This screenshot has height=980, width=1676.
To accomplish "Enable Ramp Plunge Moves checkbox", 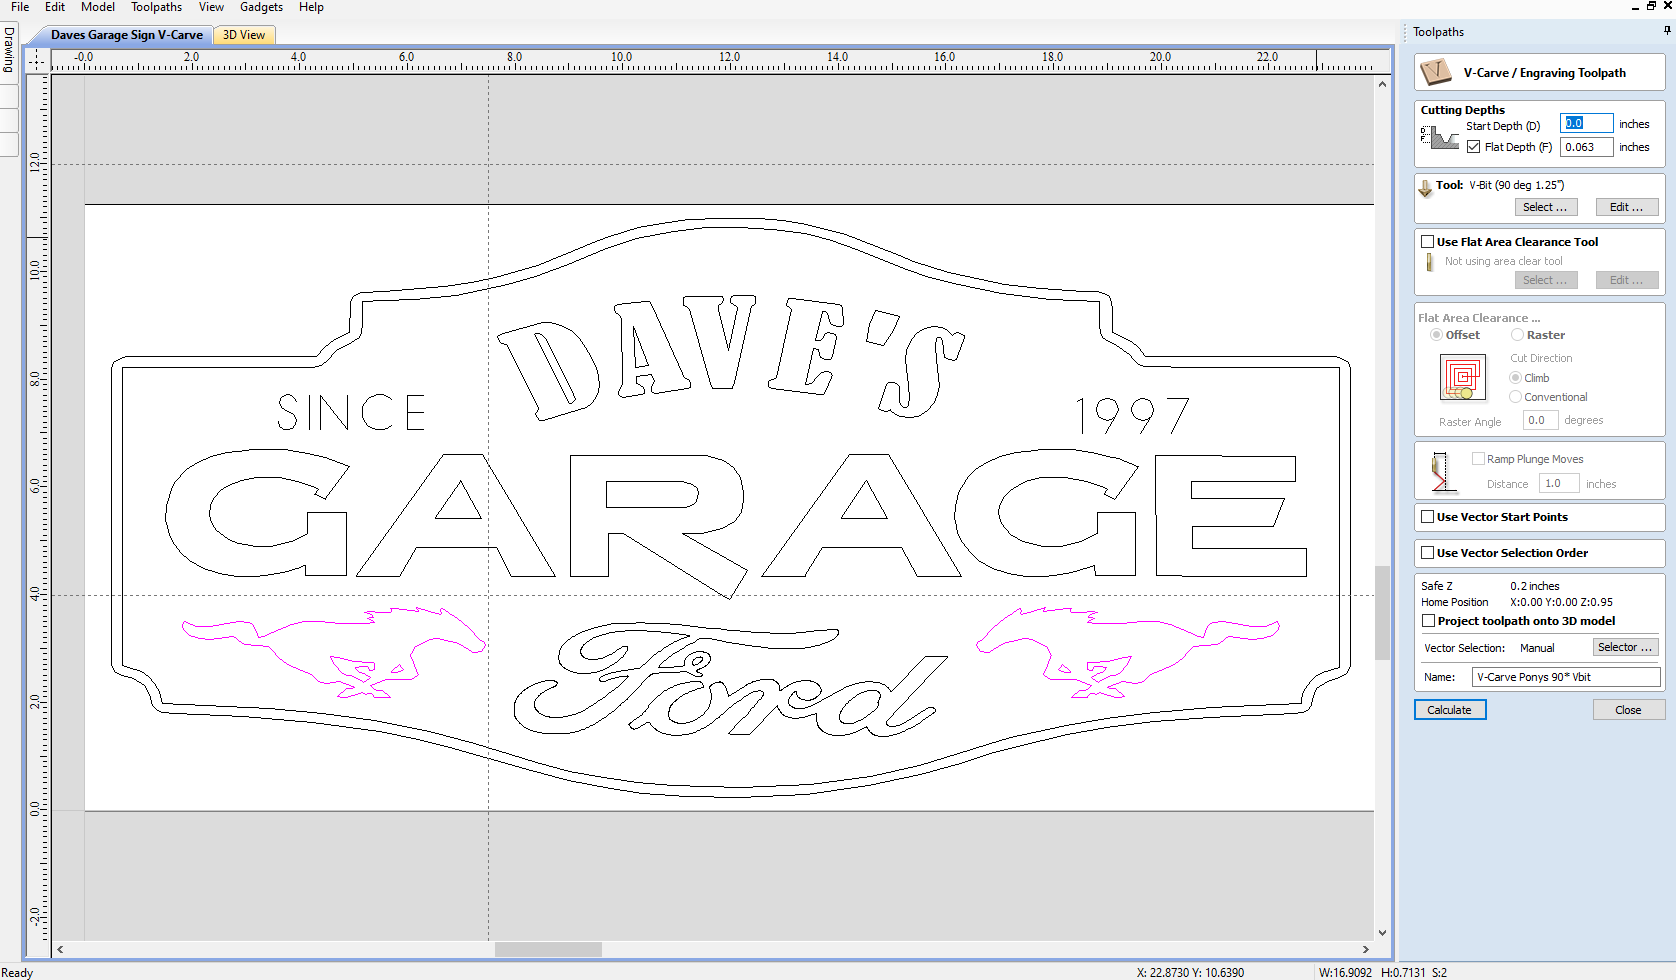I will pos(1478,459).
